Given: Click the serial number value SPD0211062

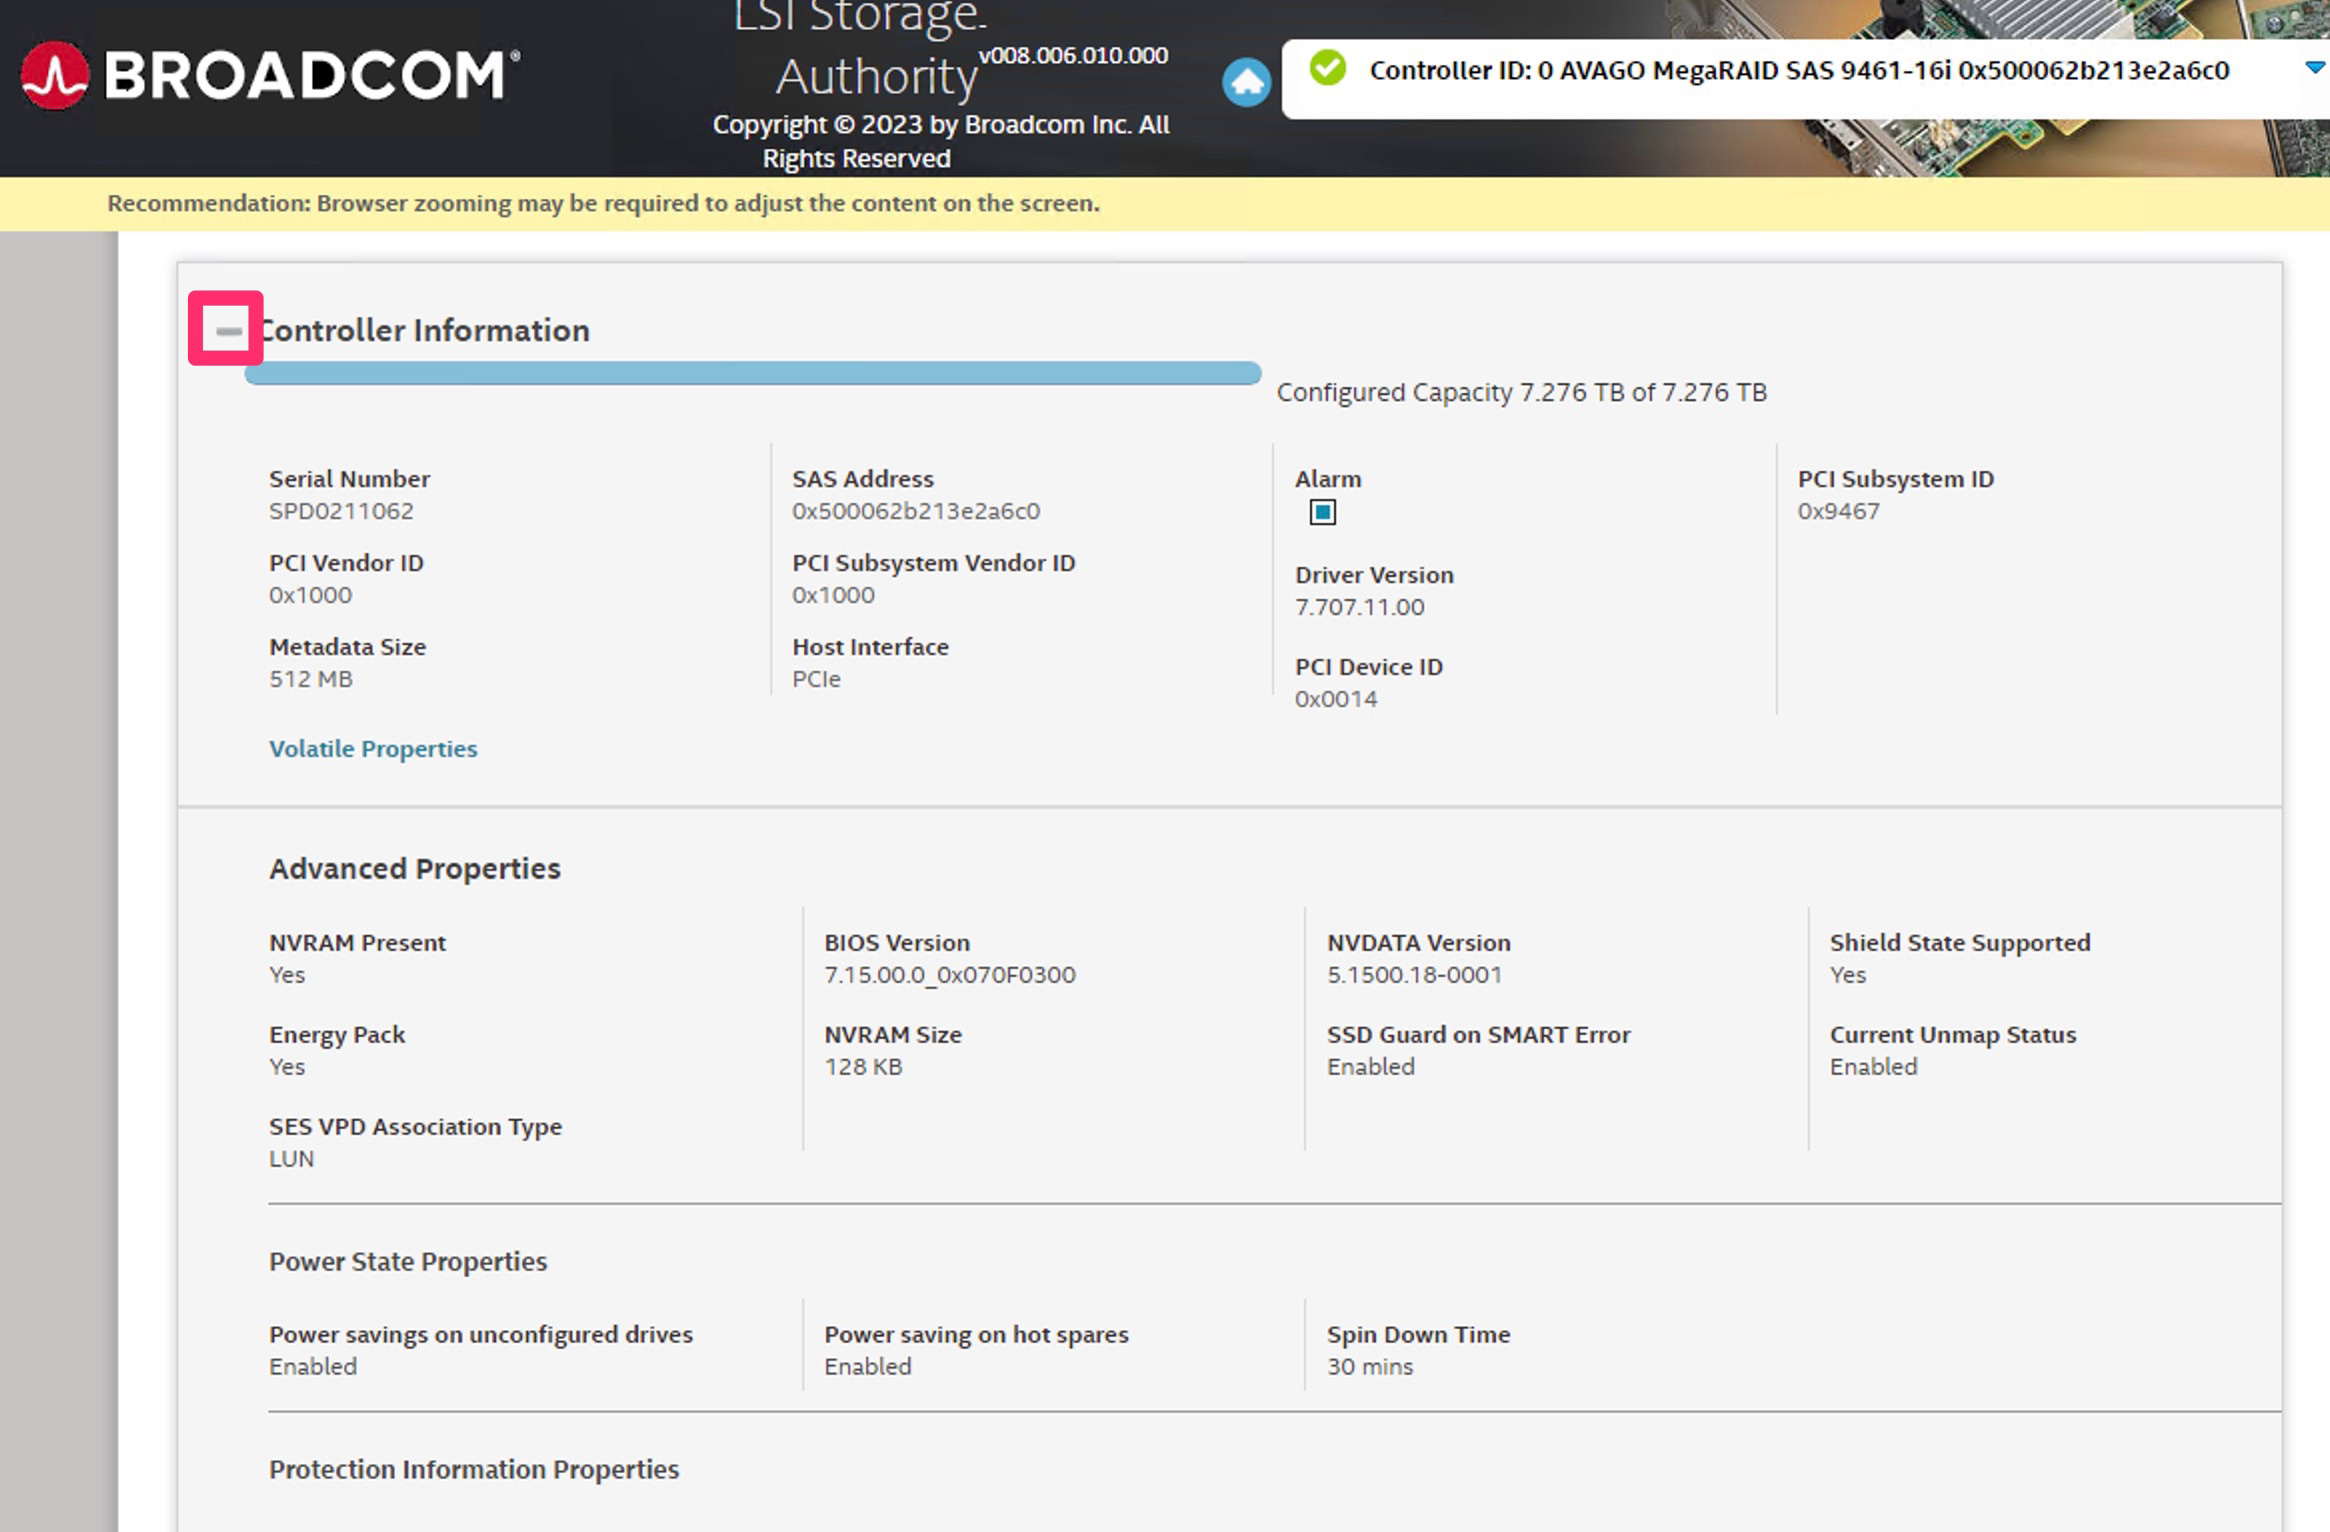Looking at the screenshot, I should click(x=341, y=511).
